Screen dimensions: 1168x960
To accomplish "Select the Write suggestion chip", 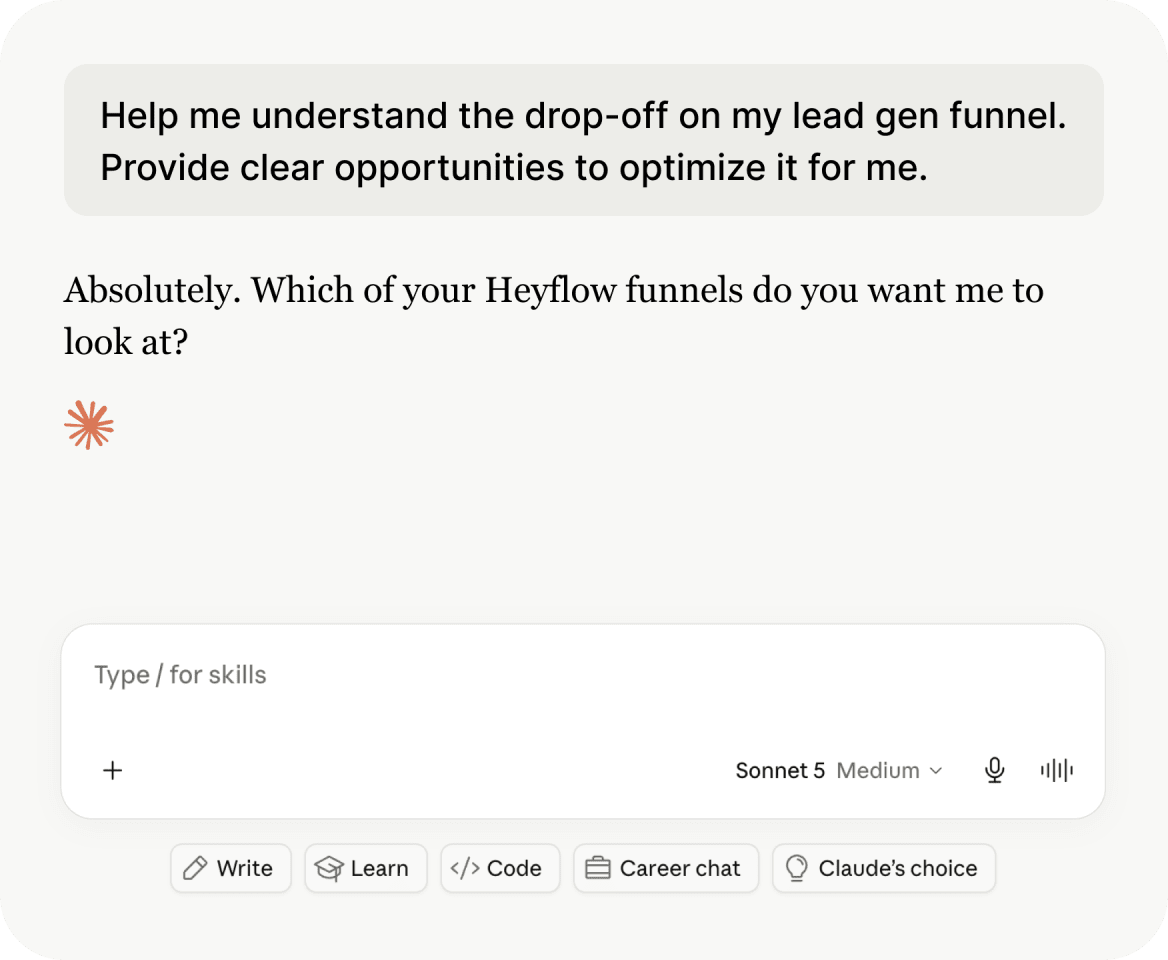I will 231,868.
